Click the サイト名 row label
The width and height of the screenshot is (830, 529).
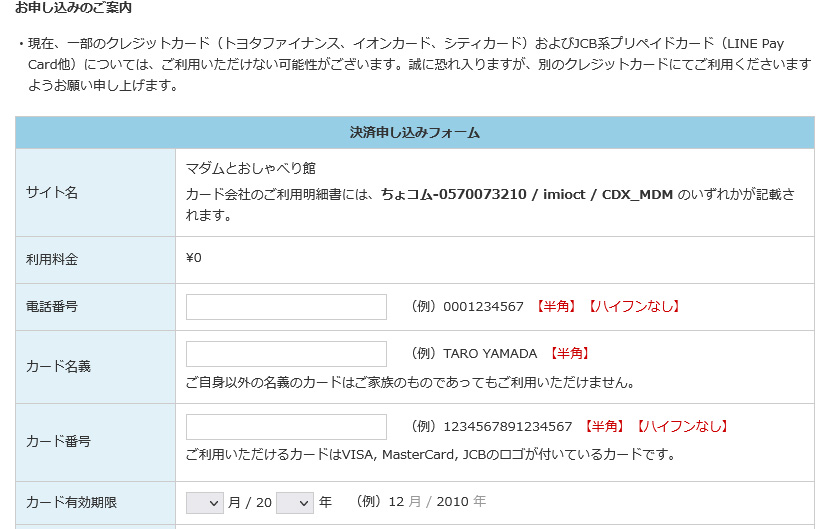(52, 192)
